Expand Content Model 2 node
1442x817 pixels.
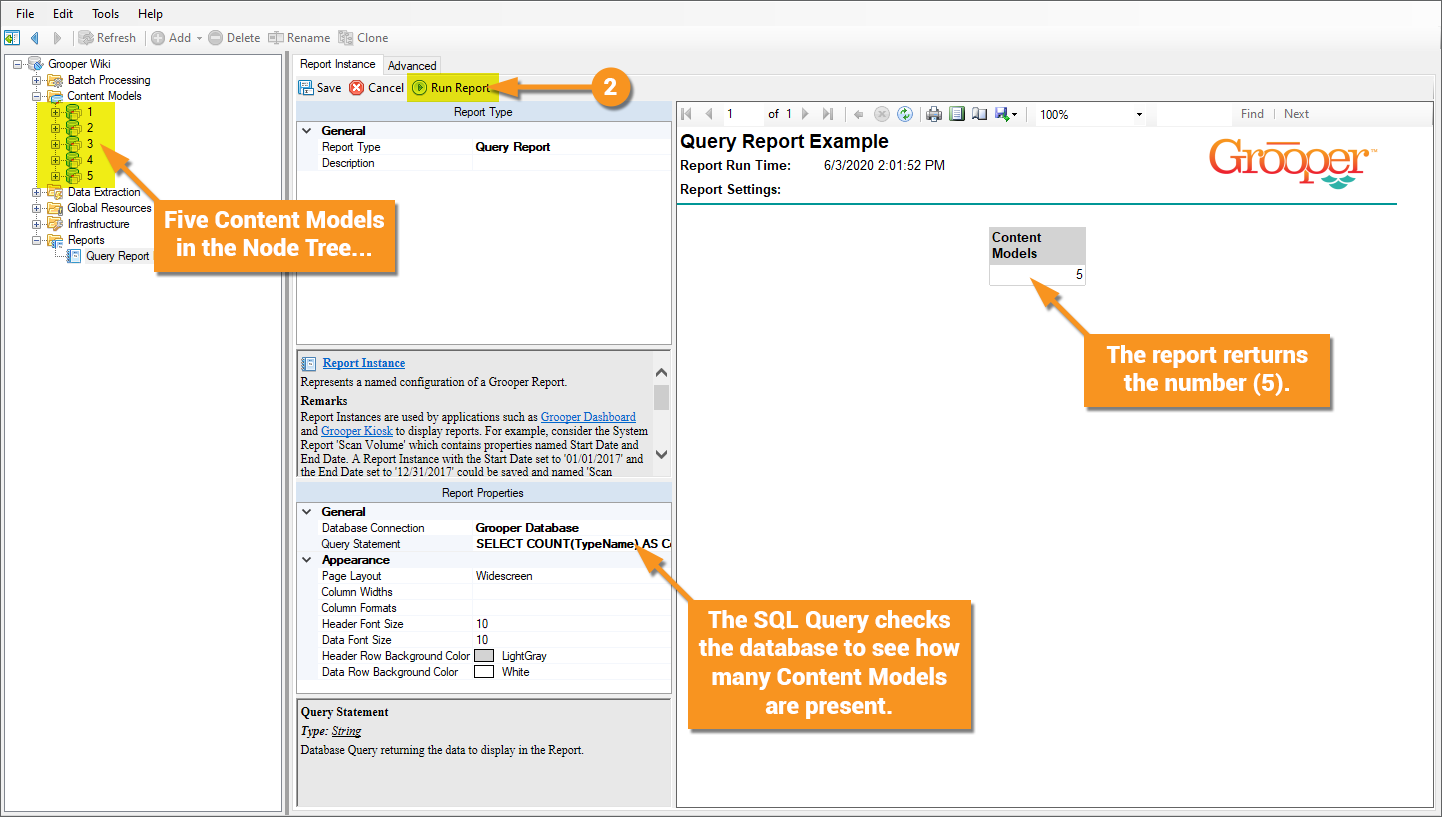(55, 128)
